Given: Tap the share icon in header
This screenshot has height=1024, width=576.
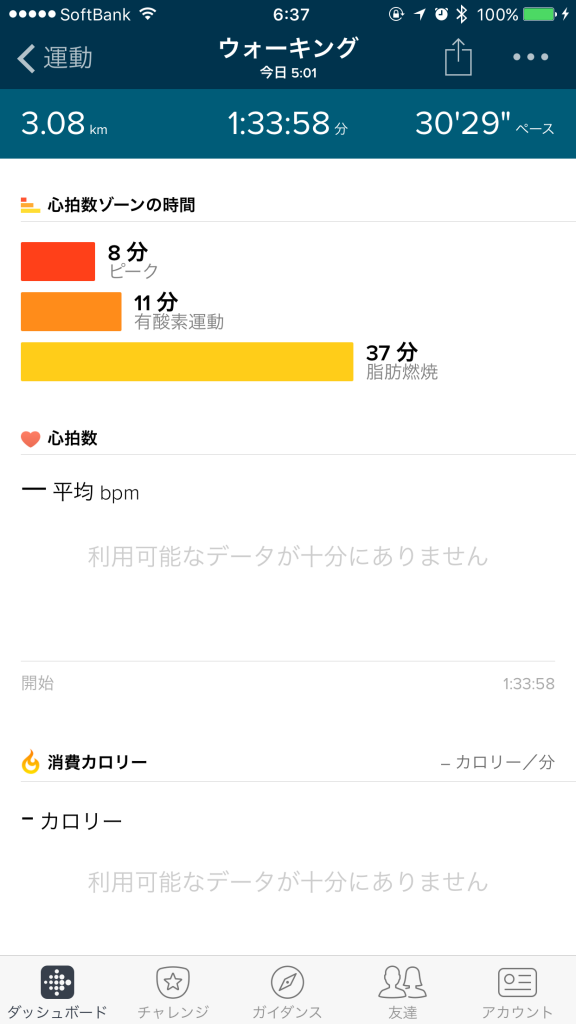Looking at the screenshot, I should (x=458, y=57).
